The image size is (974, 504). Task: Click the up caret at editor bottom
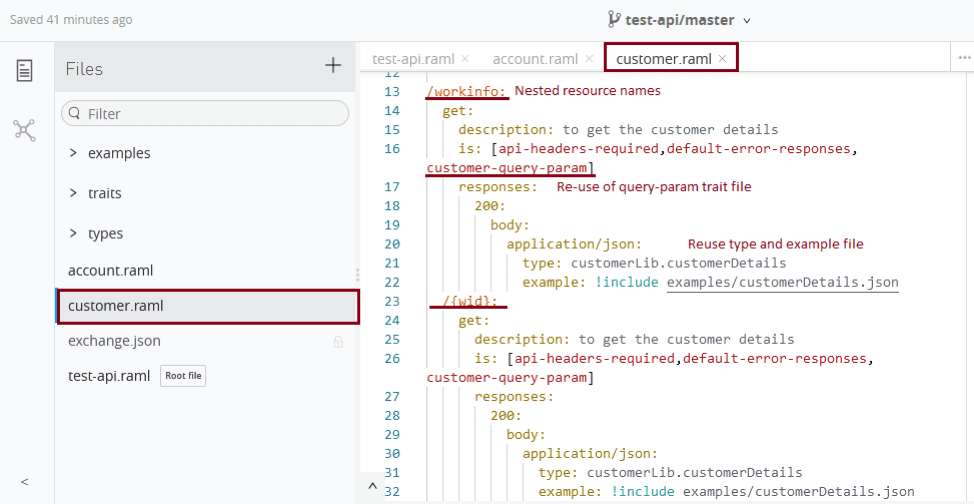(x=372, y=486)
